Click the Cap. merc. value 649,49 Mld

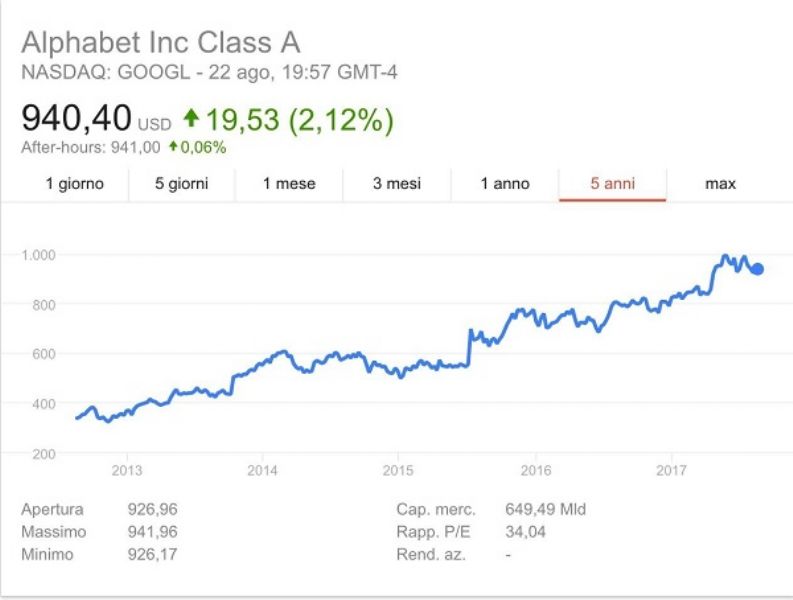click(545, 509)
